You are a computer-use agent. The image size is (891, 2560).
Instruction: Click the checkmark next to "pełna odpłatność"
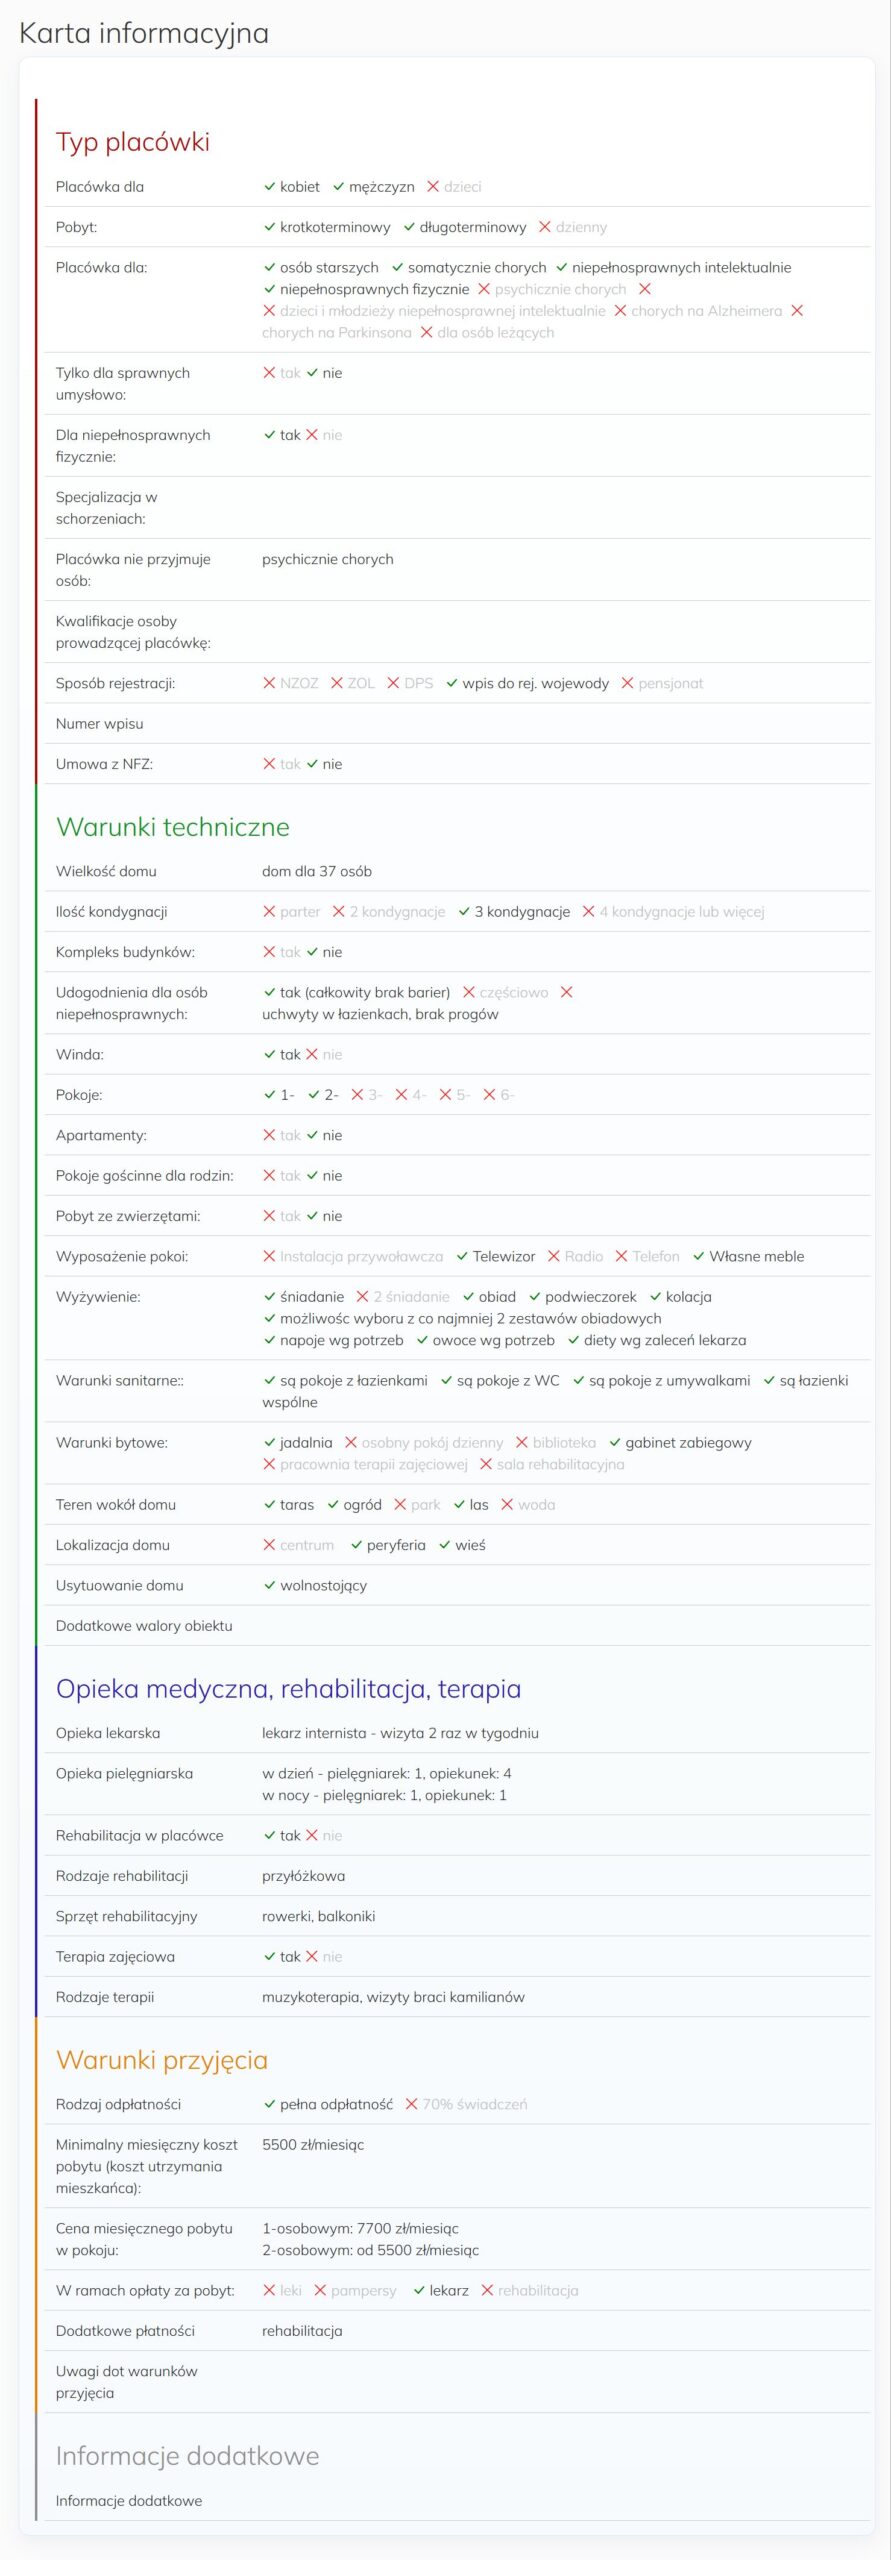point(269,2104)
